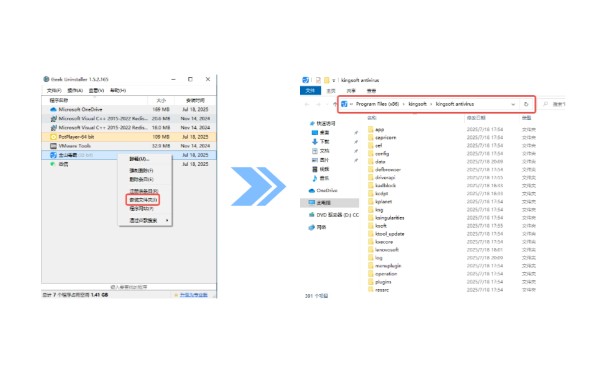This screenshot has height=373, width=600.
Task: Click the OneDrive cloud icon in the Explorer sidebar
Action: (x=312, y=191)
